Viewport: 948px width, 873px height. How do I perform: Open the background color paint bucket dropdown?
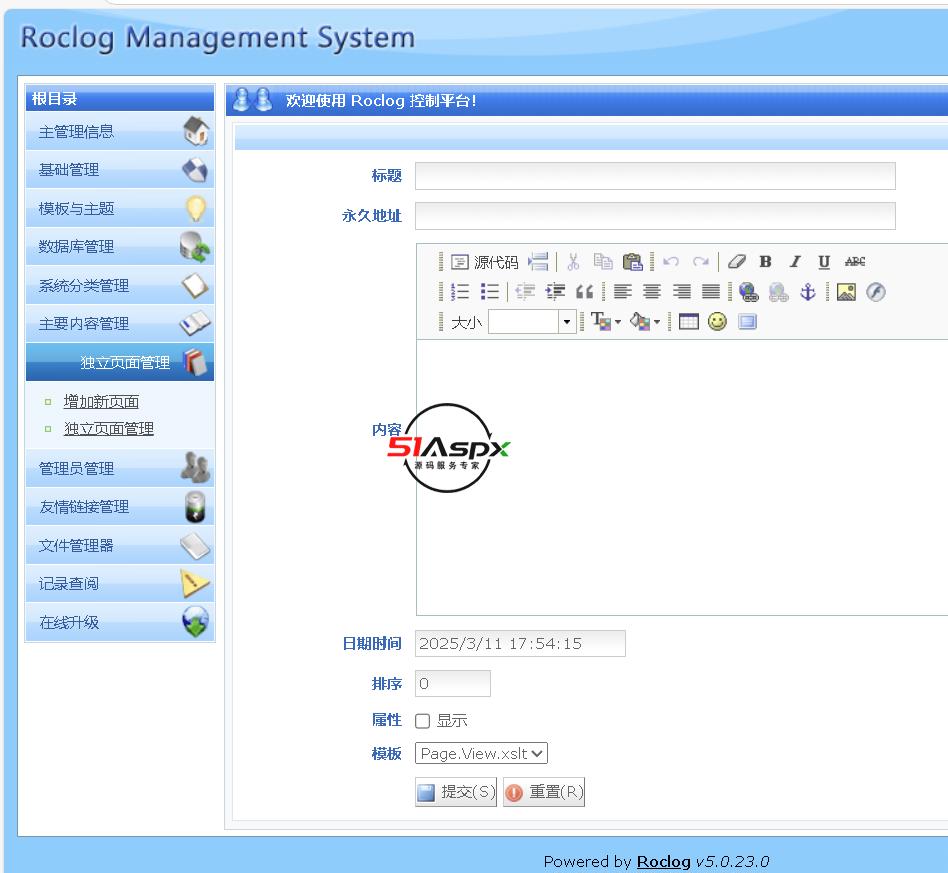(644, 322)
